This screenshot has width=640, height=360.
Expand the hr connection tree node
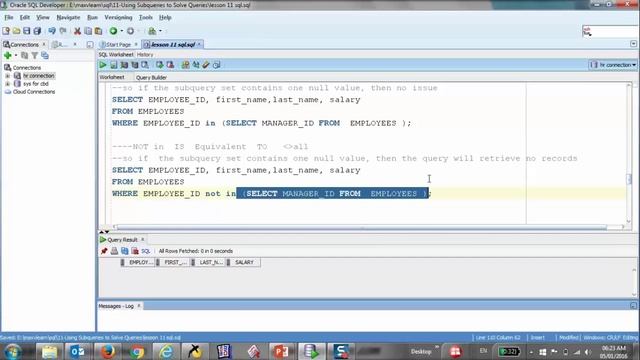7,76
